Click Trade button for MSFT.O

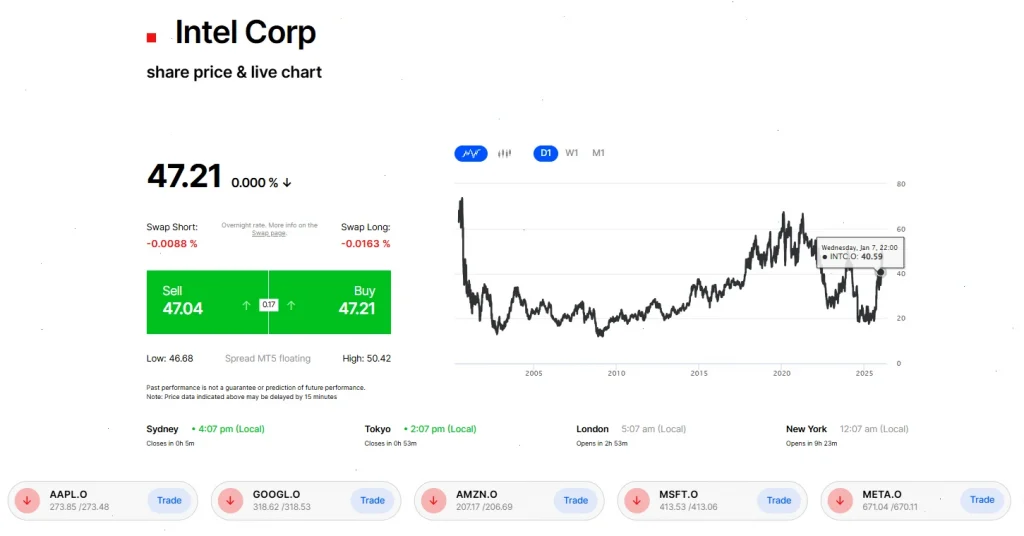(779, 500)
